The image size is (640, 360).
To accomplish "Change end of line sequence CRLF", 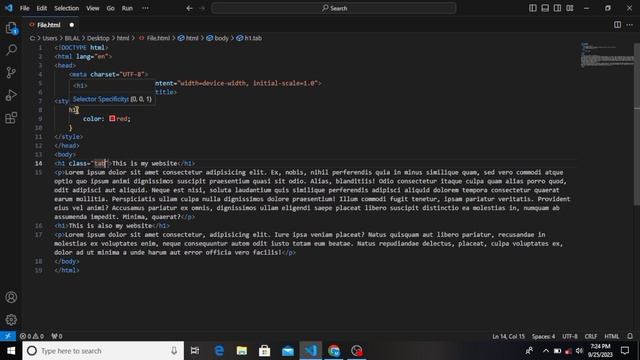I will pos(591,336).
